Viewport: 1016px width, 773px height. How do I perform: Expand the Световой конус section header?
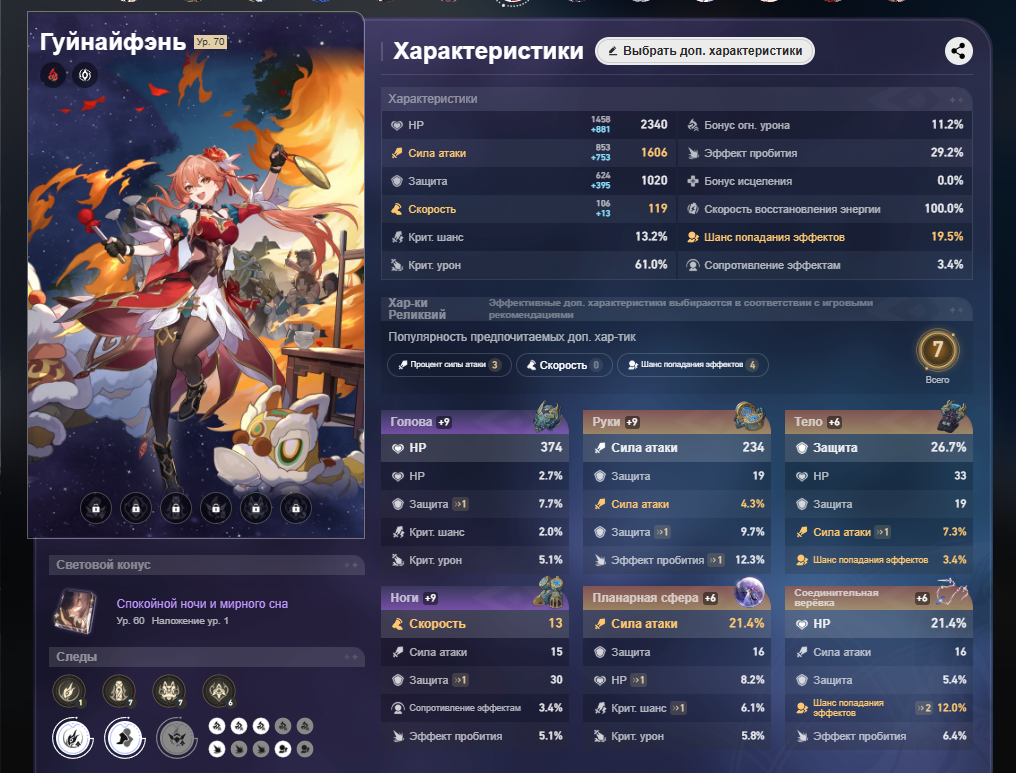tap(207, 565)
